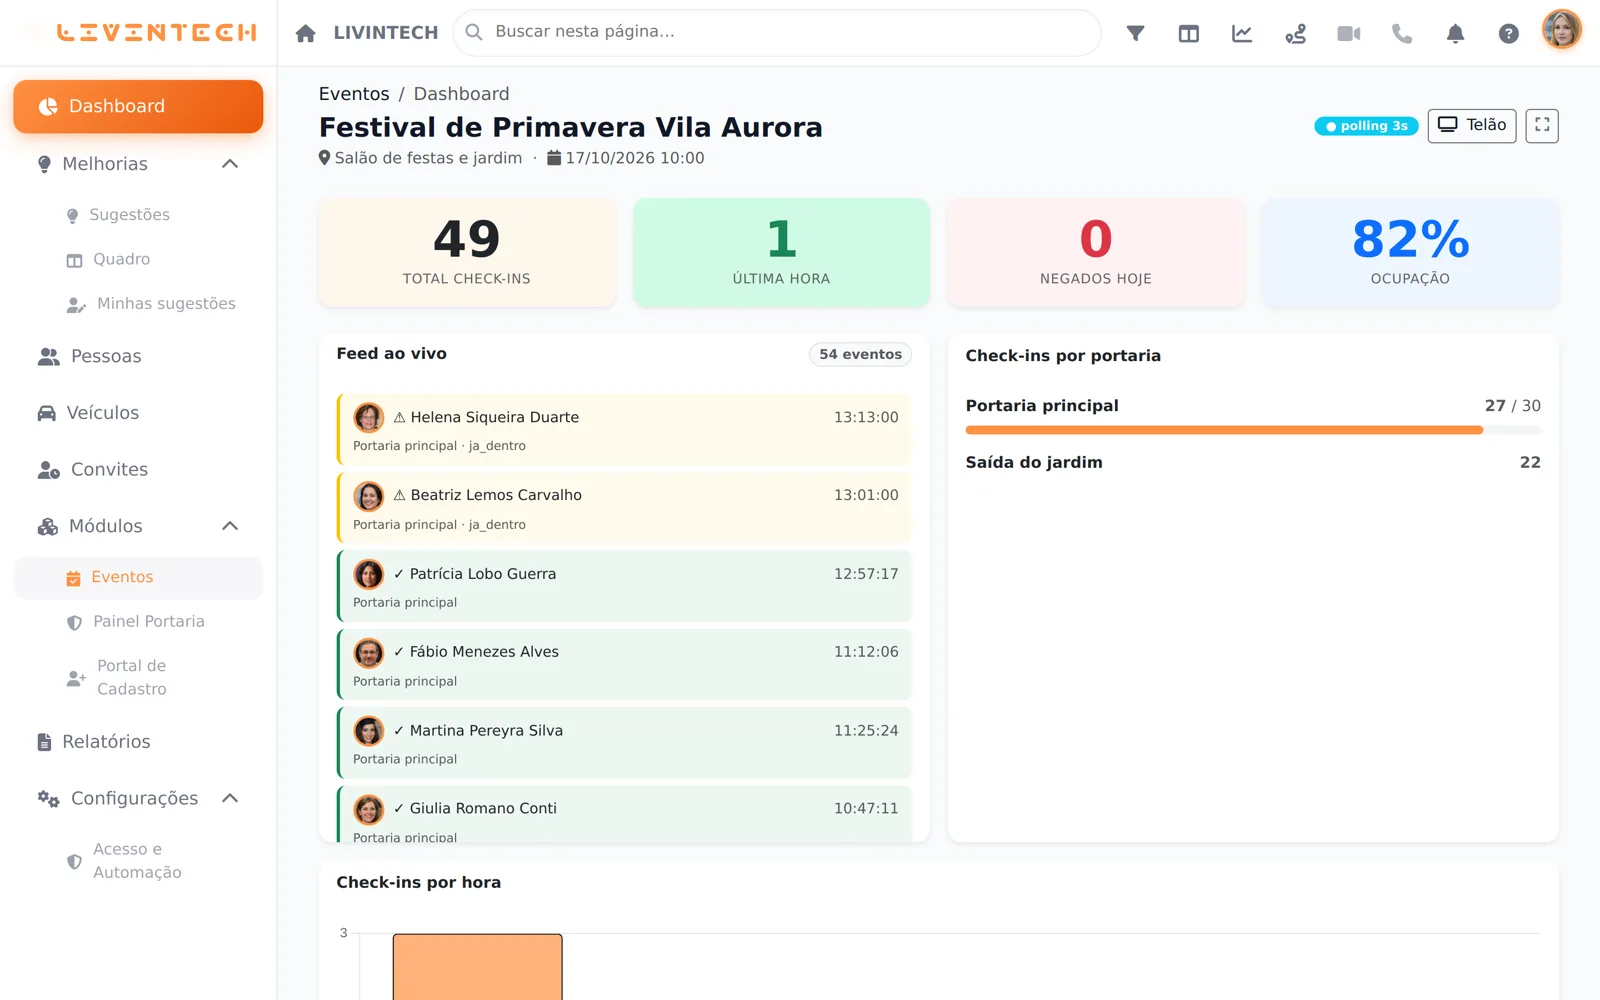Screen dimensions: 1600x1000
Task: Click the Total Check-ins card
Action: (x=467, y=253)
